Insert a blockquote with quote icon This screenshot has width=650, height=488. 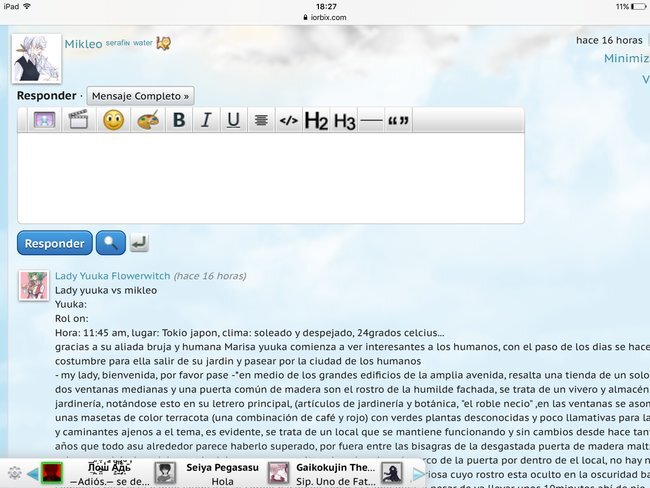[x=398, y=121]
